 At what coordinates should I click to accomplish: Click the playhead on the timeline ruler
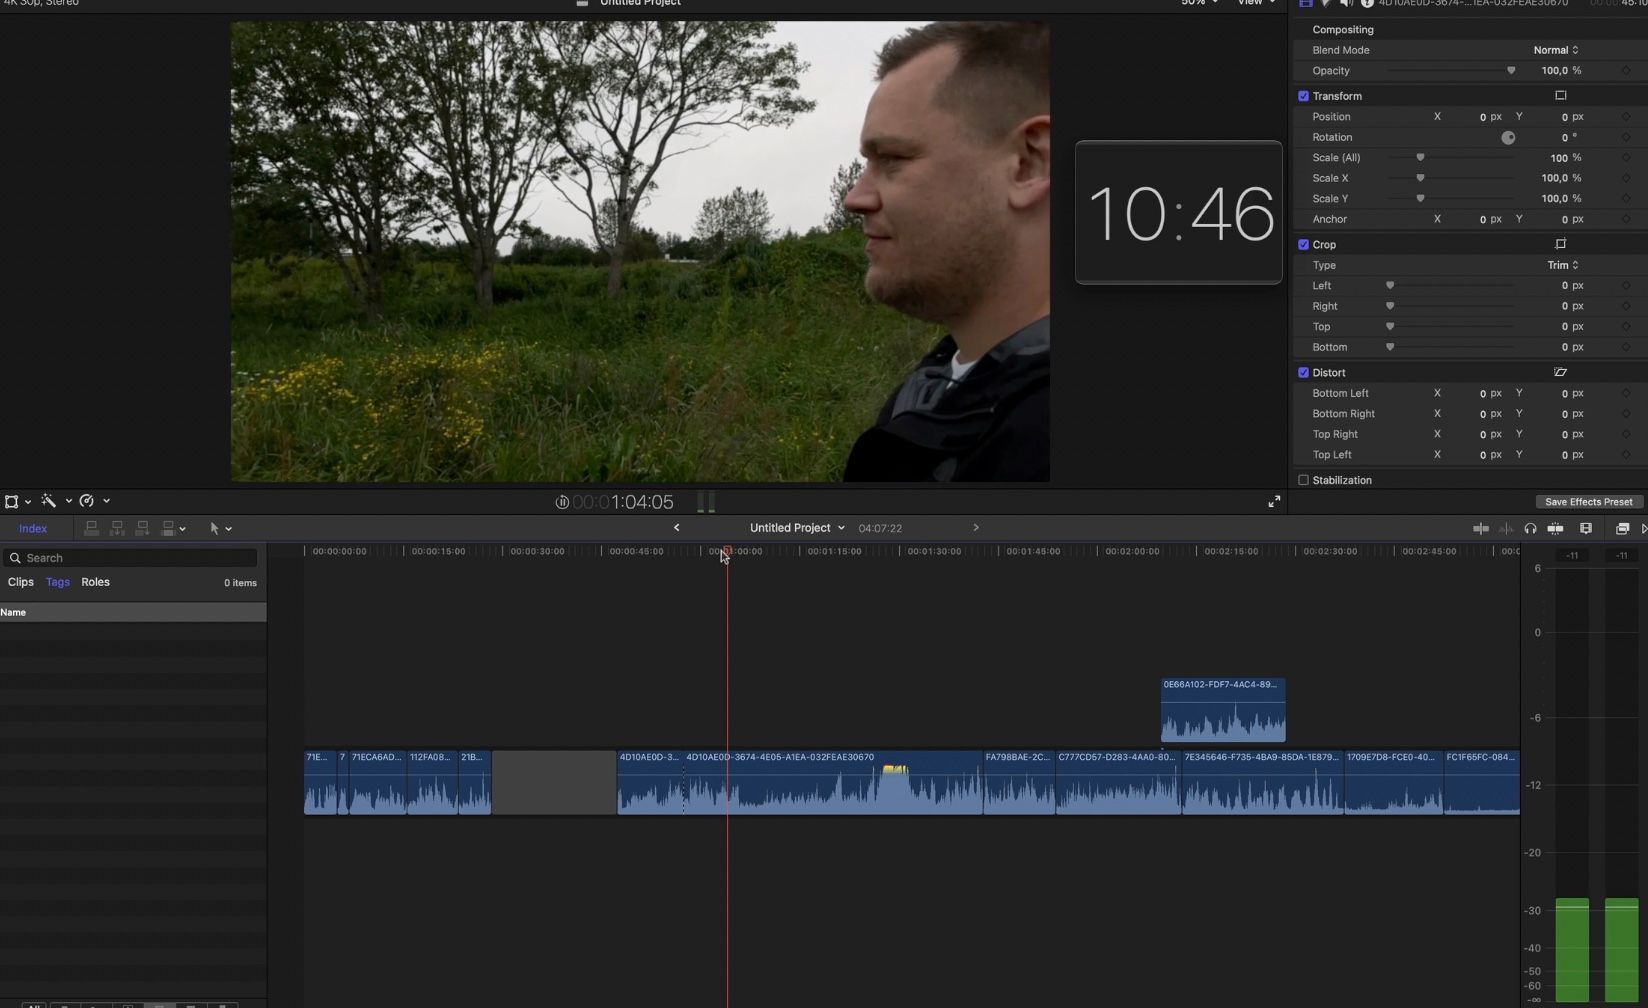727,551
